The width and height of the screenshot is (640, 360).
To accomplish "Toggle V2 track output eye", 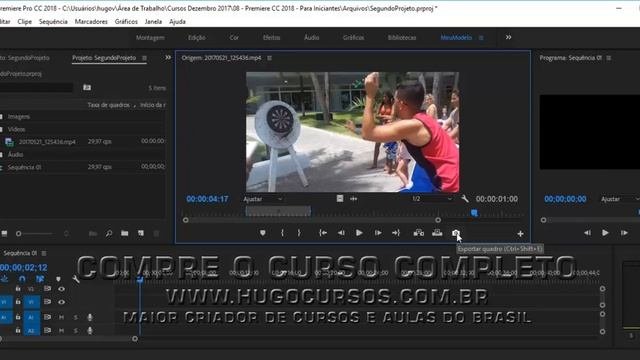I will [61, 289].
